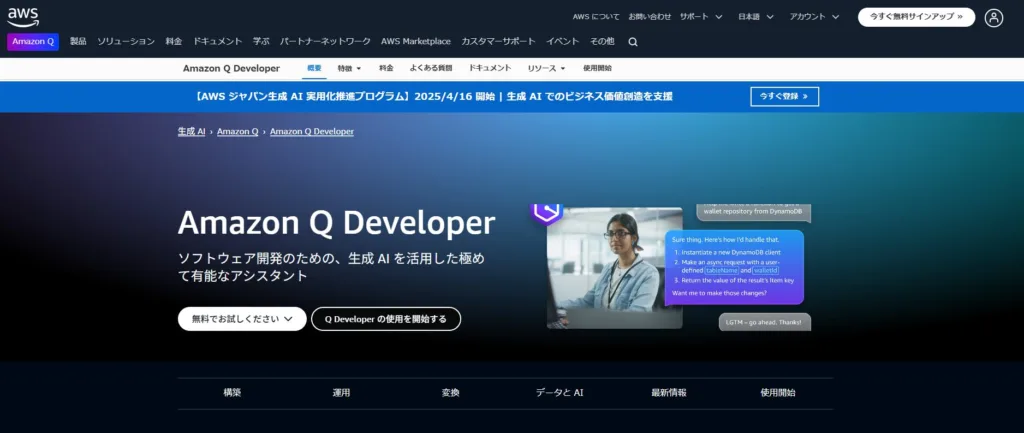Open the その他 menu
Image resolution: width=1024 pixels, height=433 pixels.
coord(602,41)
